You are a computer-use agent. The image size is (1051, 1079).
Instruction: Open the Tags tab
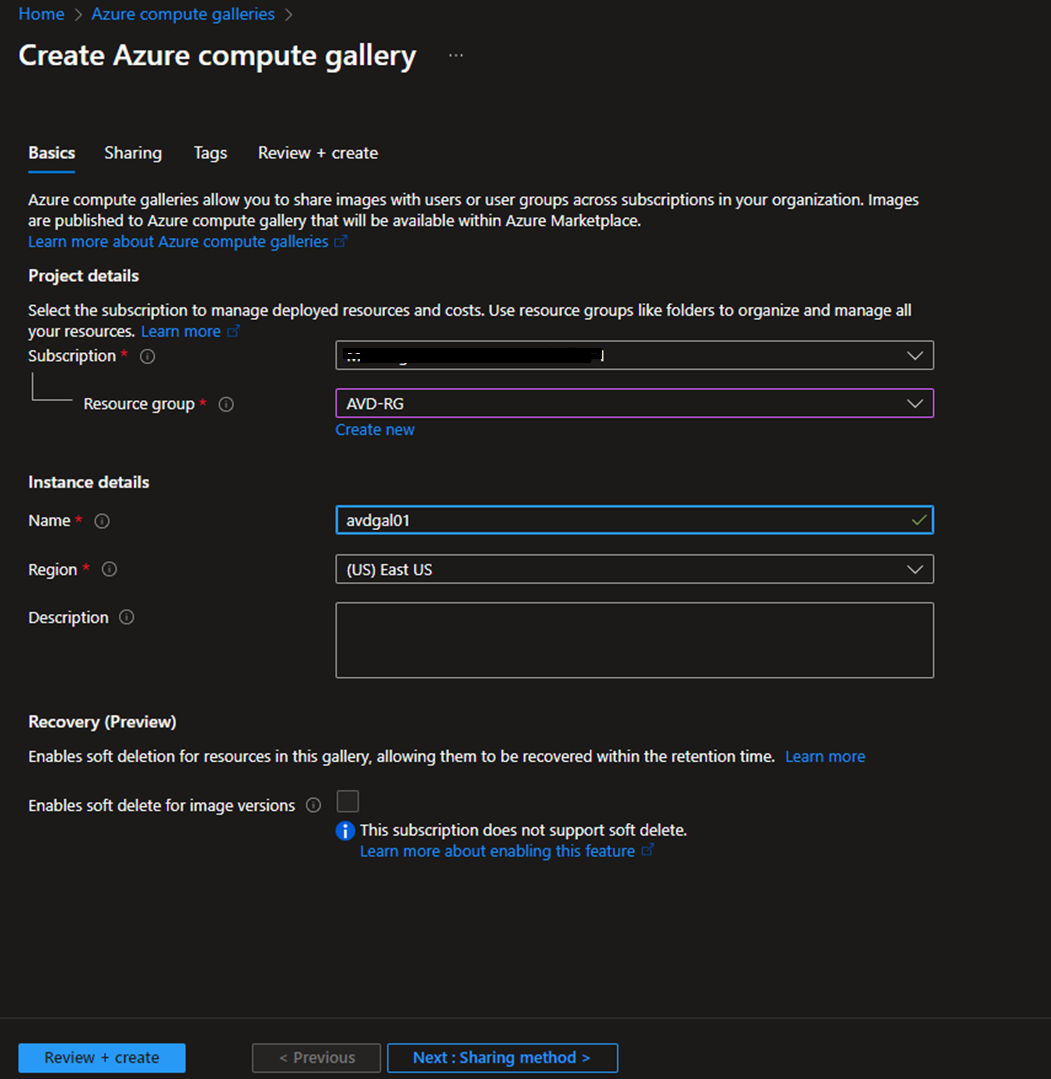[210, 153]
